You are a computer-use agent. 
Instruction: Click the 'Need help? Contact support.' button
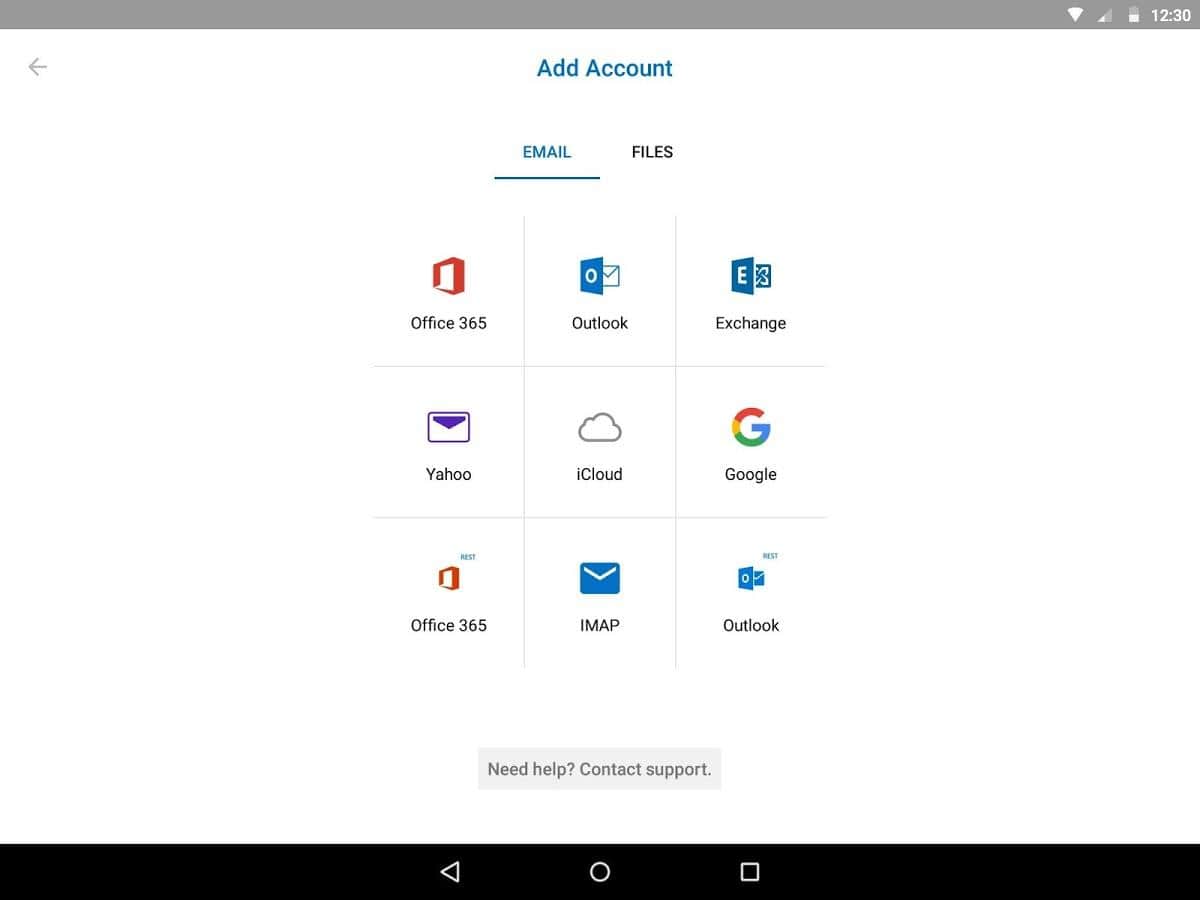(599, 769)
